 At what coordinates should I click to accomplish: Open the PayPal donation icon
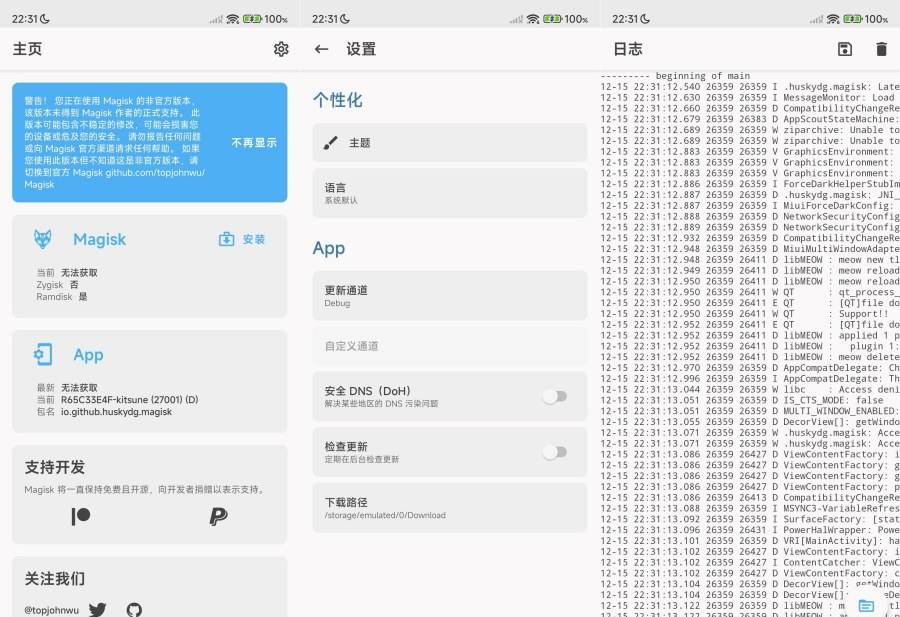coord(218,516)
